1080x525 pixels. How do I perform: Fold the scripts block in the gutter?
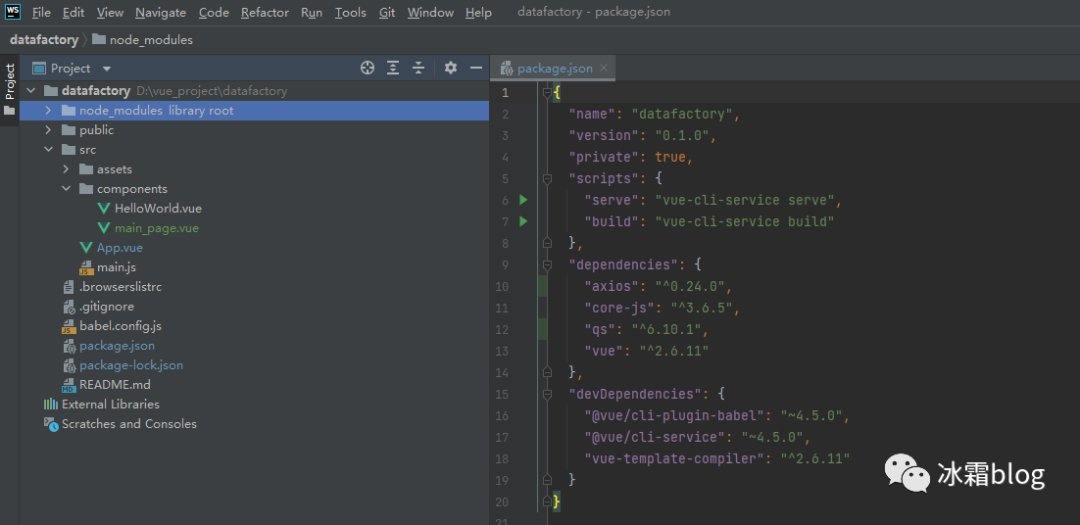(547, 178)
